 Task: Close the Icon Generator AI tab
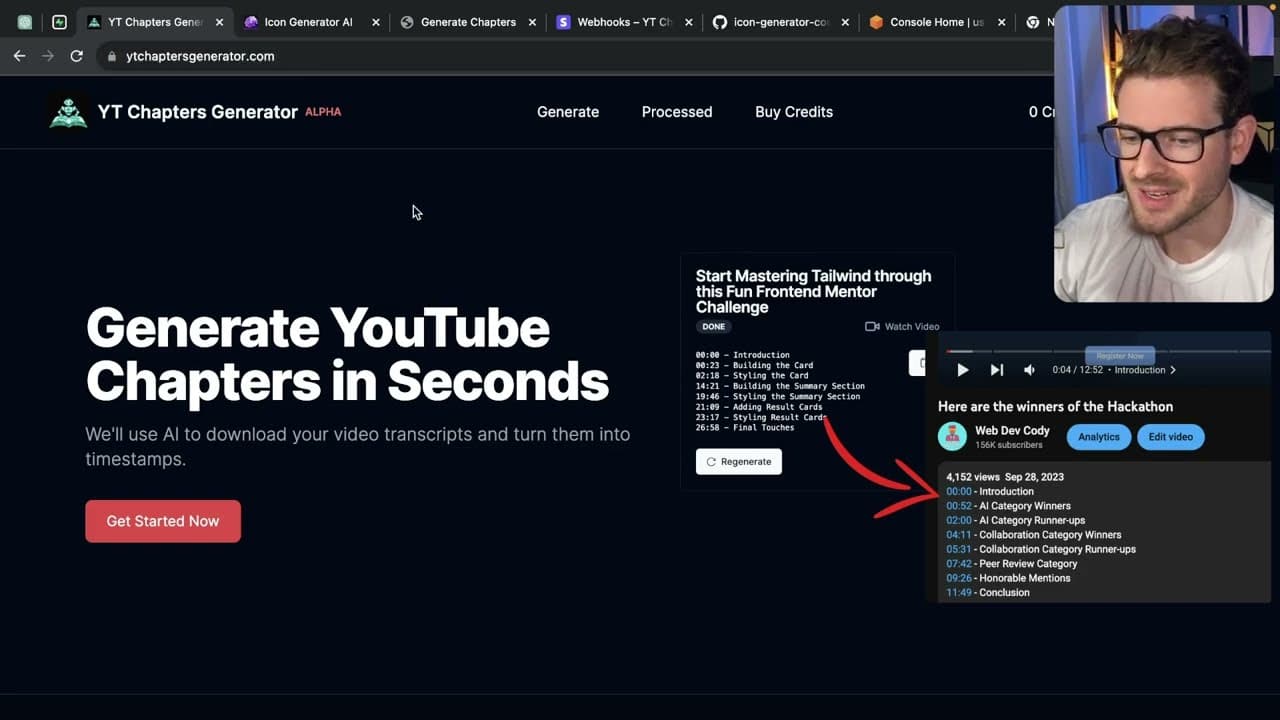click(376, 22)
